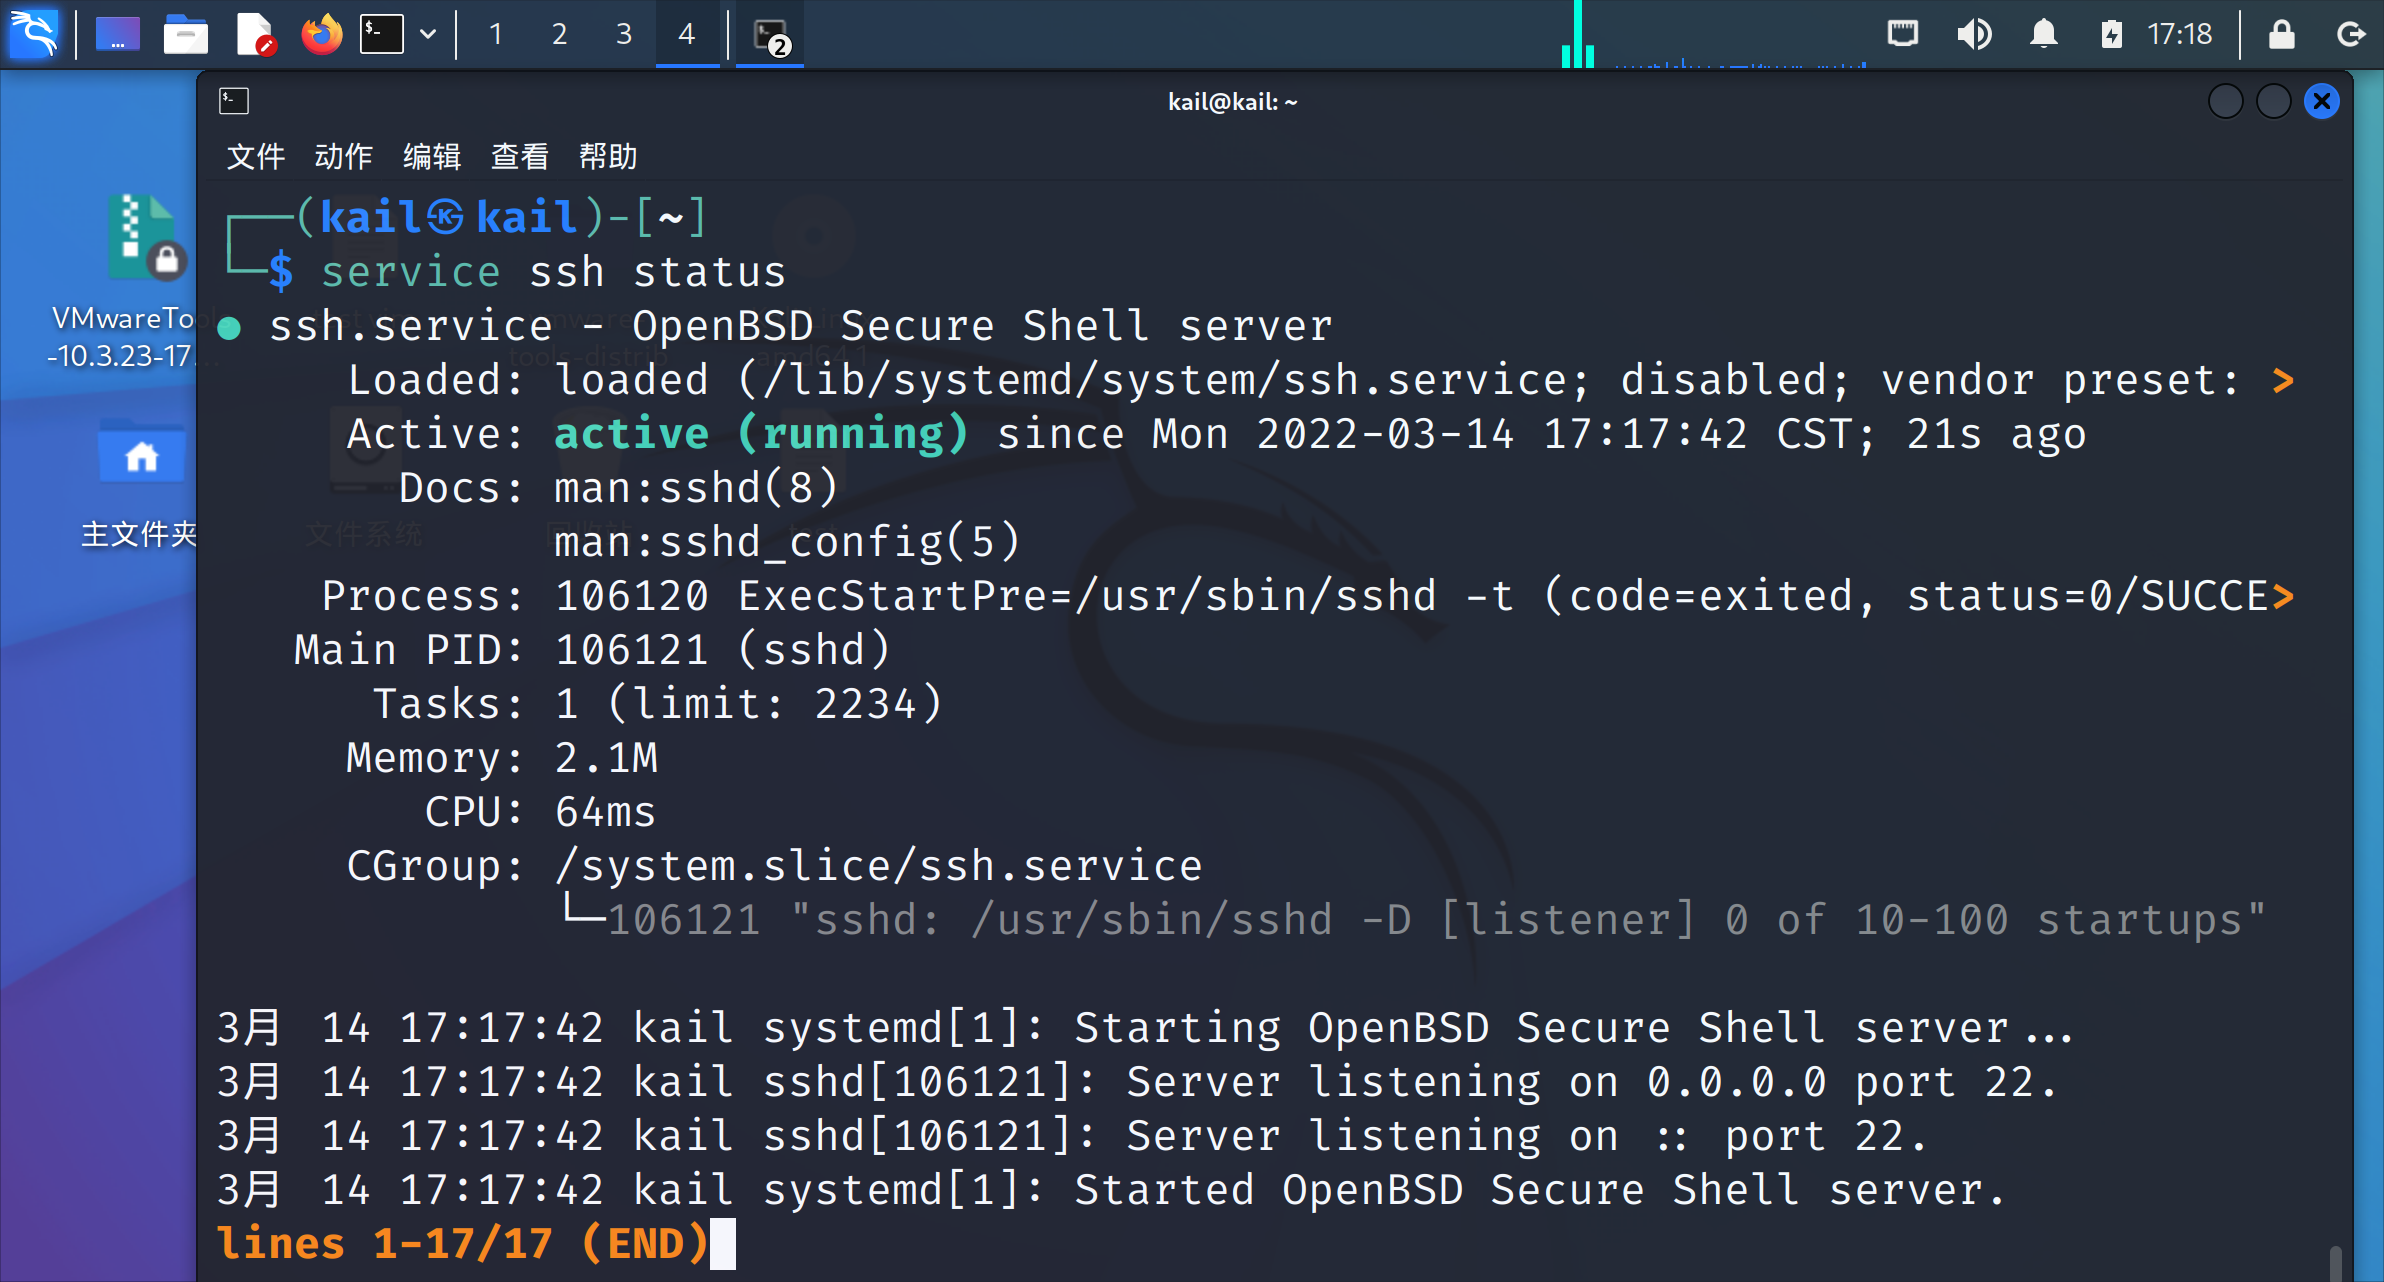
Task: Open the network connection tray icon
Action: 1902,35
